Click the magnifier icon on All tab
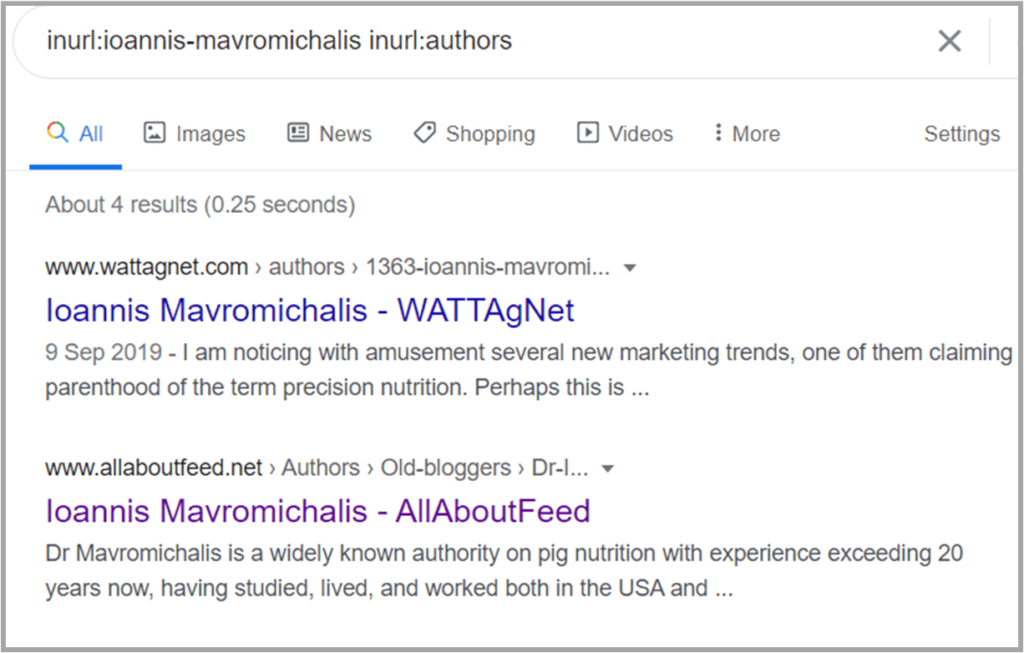The height and width of the screenshot is (653, 1024). 57,132
